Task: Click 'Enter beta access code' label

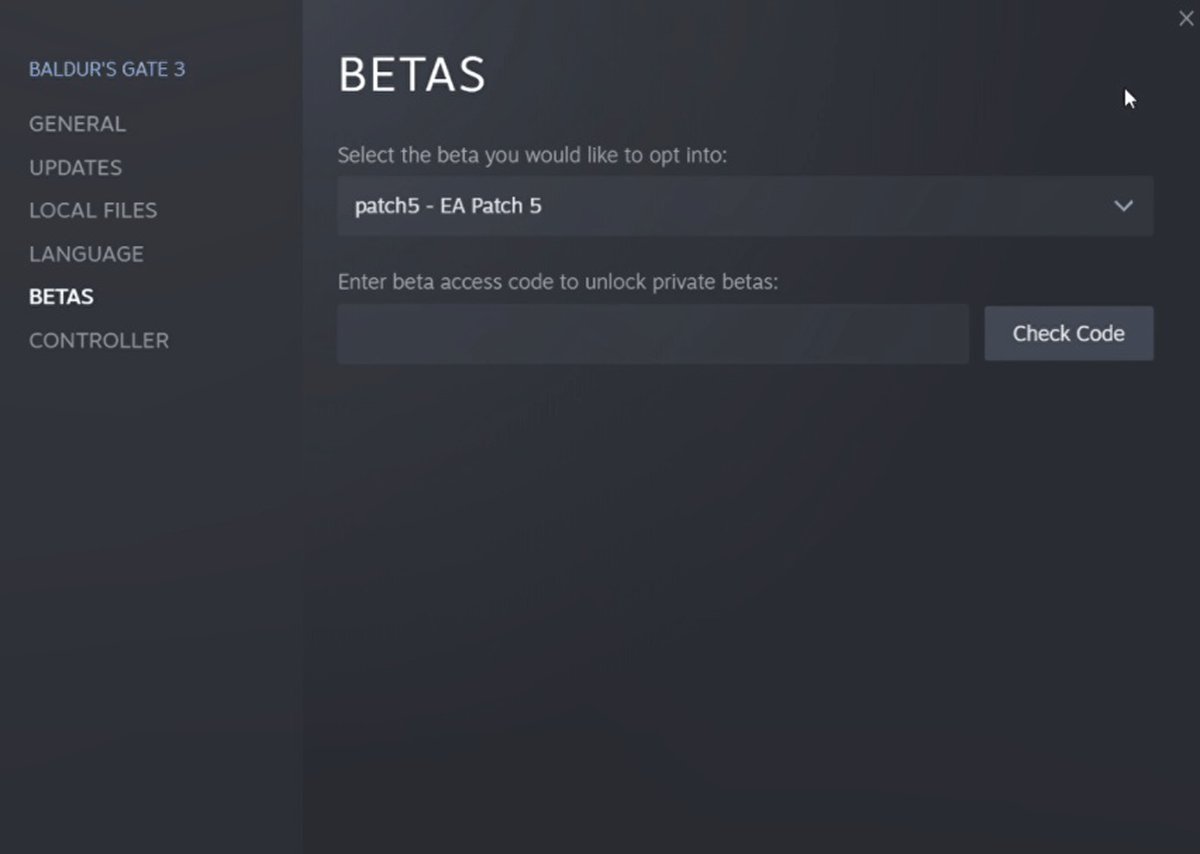Action: pyautogui.click(x=557, y=282)
